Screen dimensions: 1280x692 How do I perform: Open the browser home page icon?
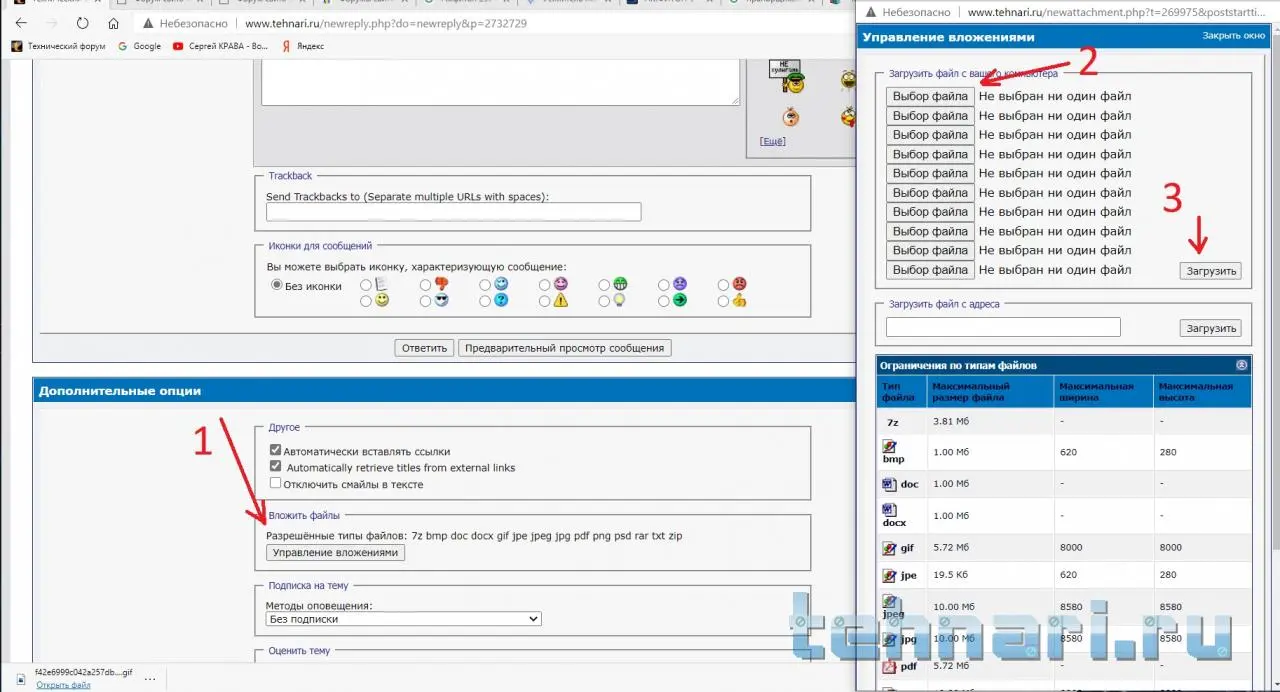pos(113,23)
